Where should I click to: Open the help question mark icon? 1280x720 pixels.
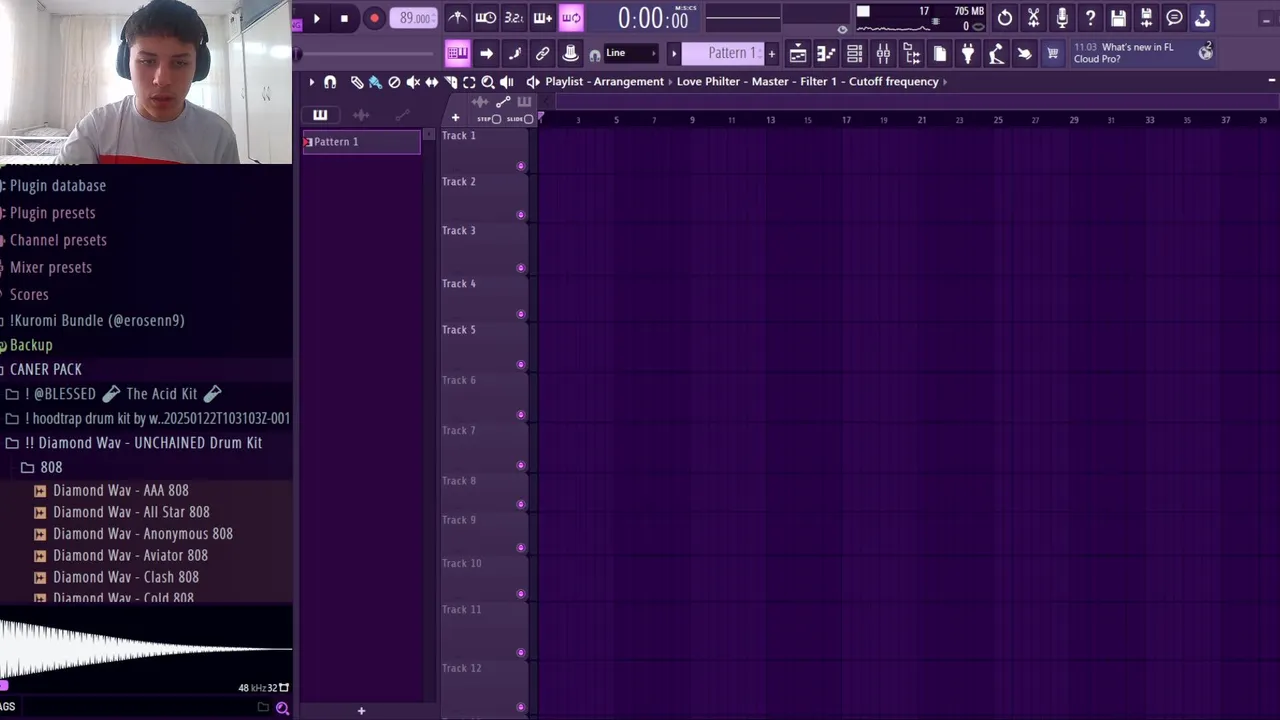(1090, 18)
